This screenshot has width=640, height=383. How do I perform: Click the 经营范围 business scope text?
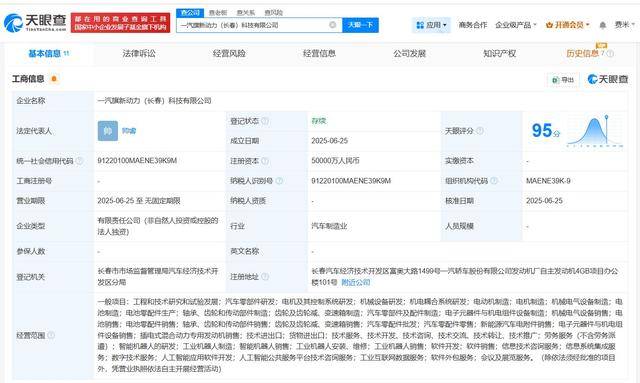coord(360,335)
